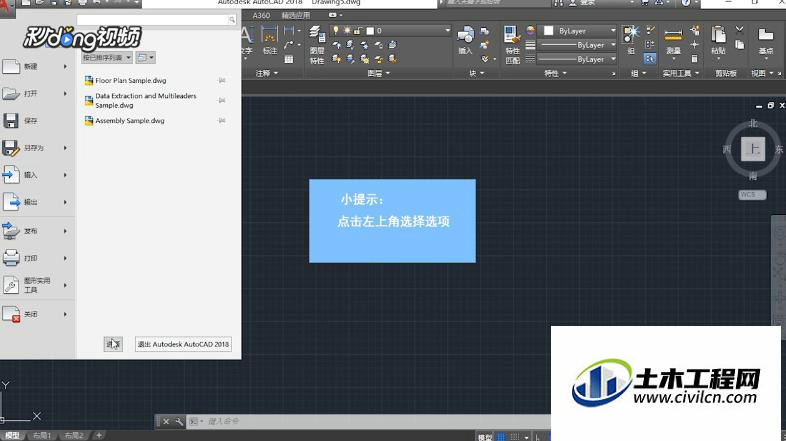
Task: Open the 按已排序列表 sort dropdown
Action: 107,58
